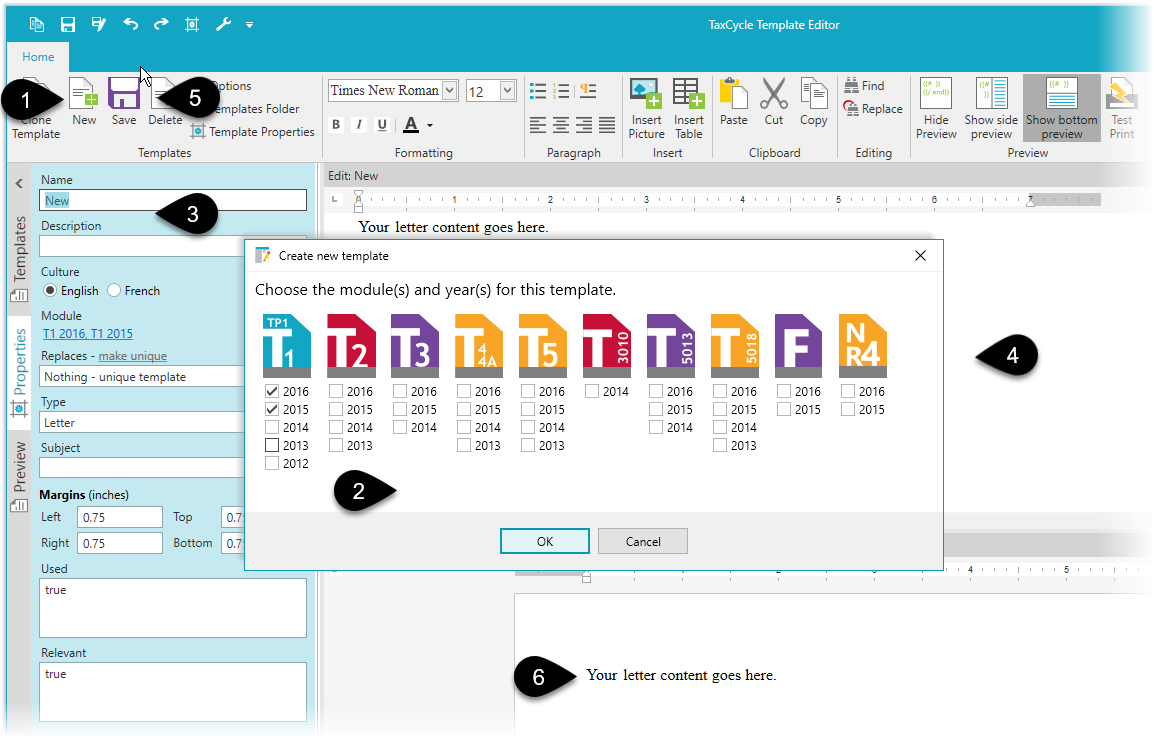Screen dimensions: 1154x738
Task: Open the T1 2016, T1 2015 module link
Action: pyautogui.click(x=88, y=333)
